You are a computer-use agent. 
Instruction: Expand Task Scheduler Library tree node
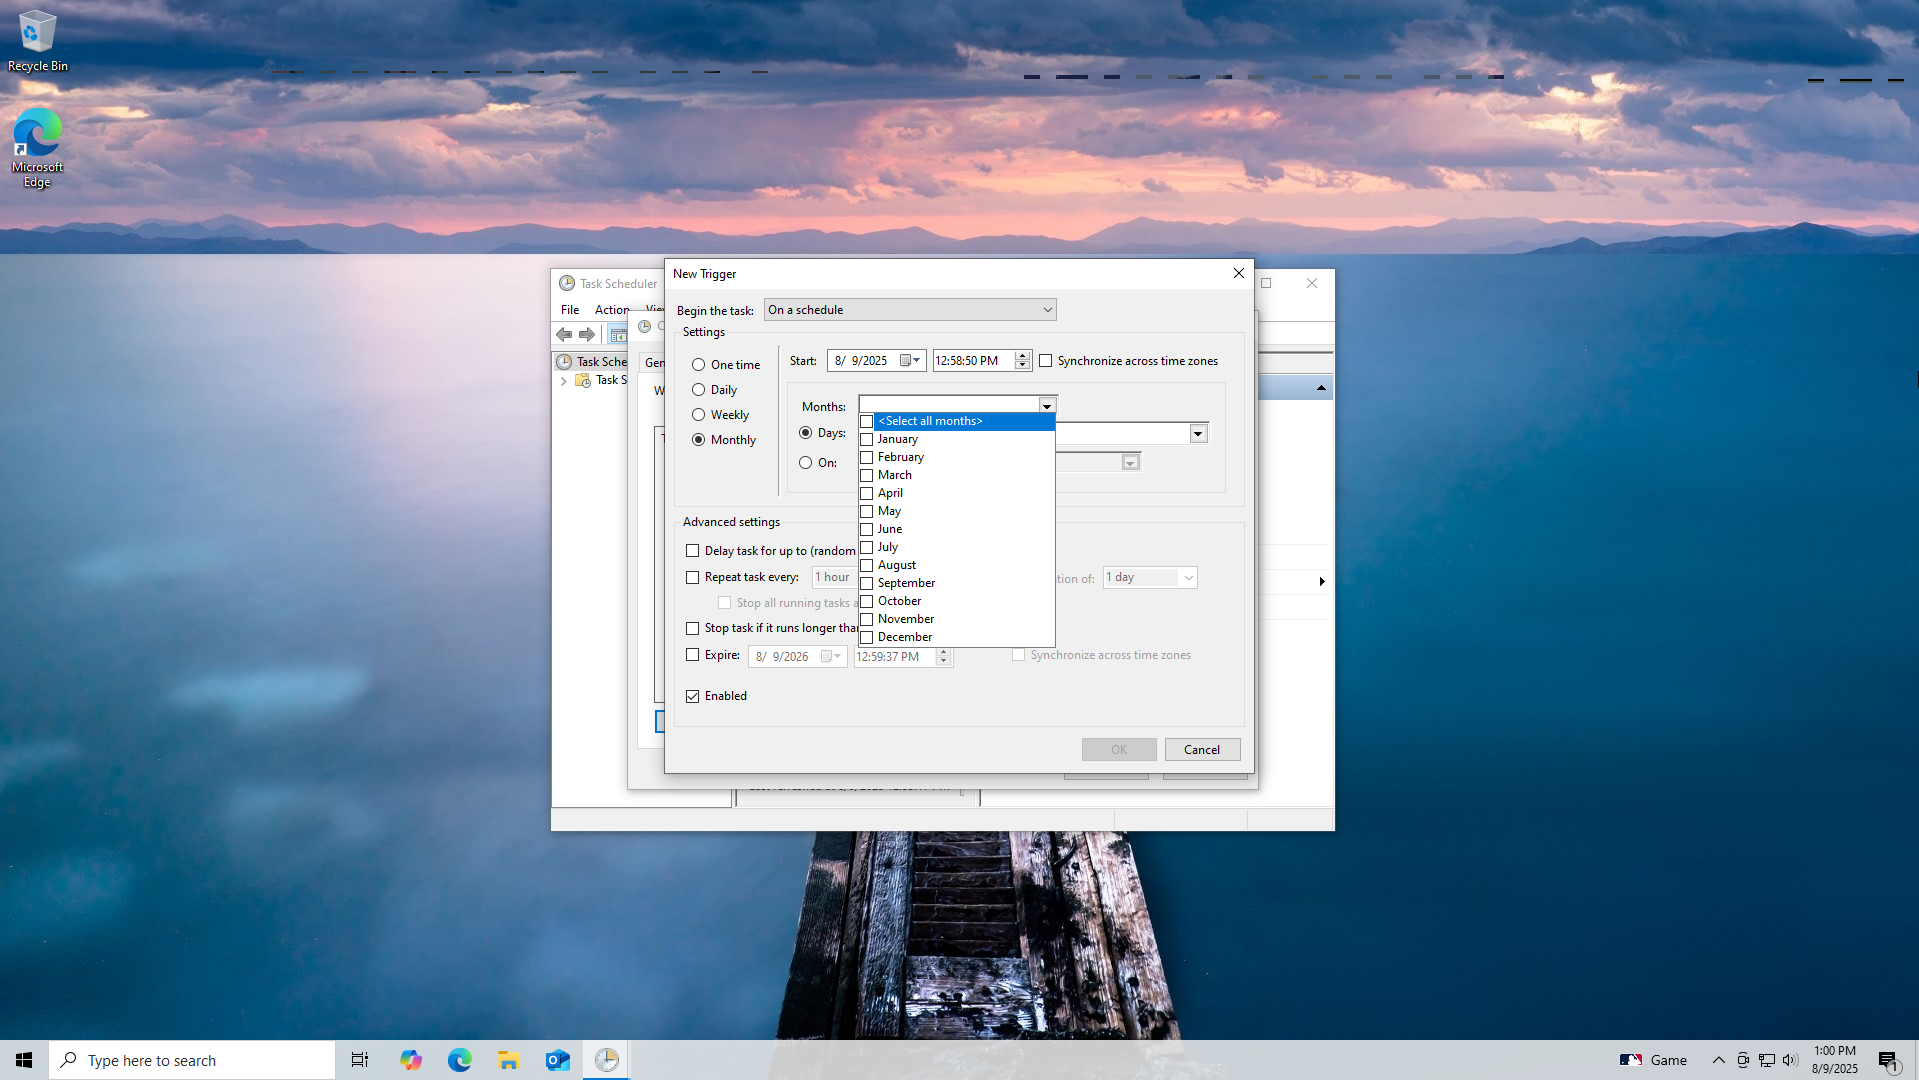coord(564,381)
